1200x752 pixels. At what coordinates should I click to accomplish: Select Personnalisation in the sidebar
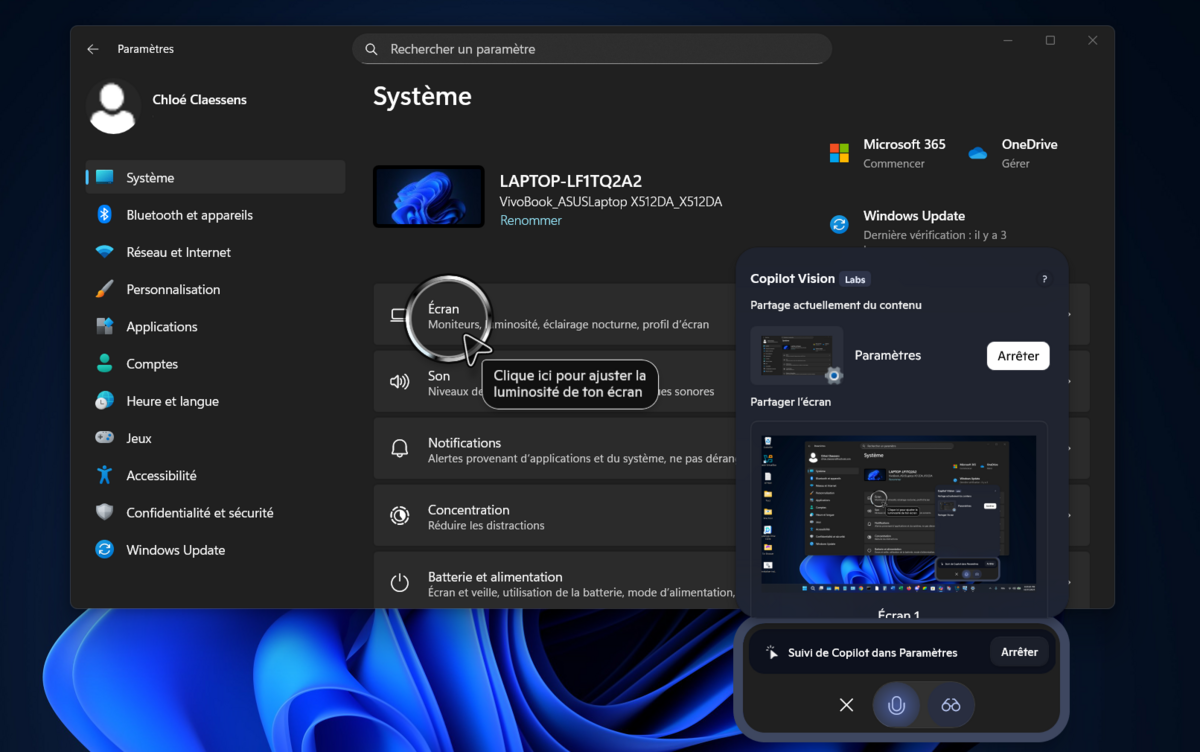point(173,289)
